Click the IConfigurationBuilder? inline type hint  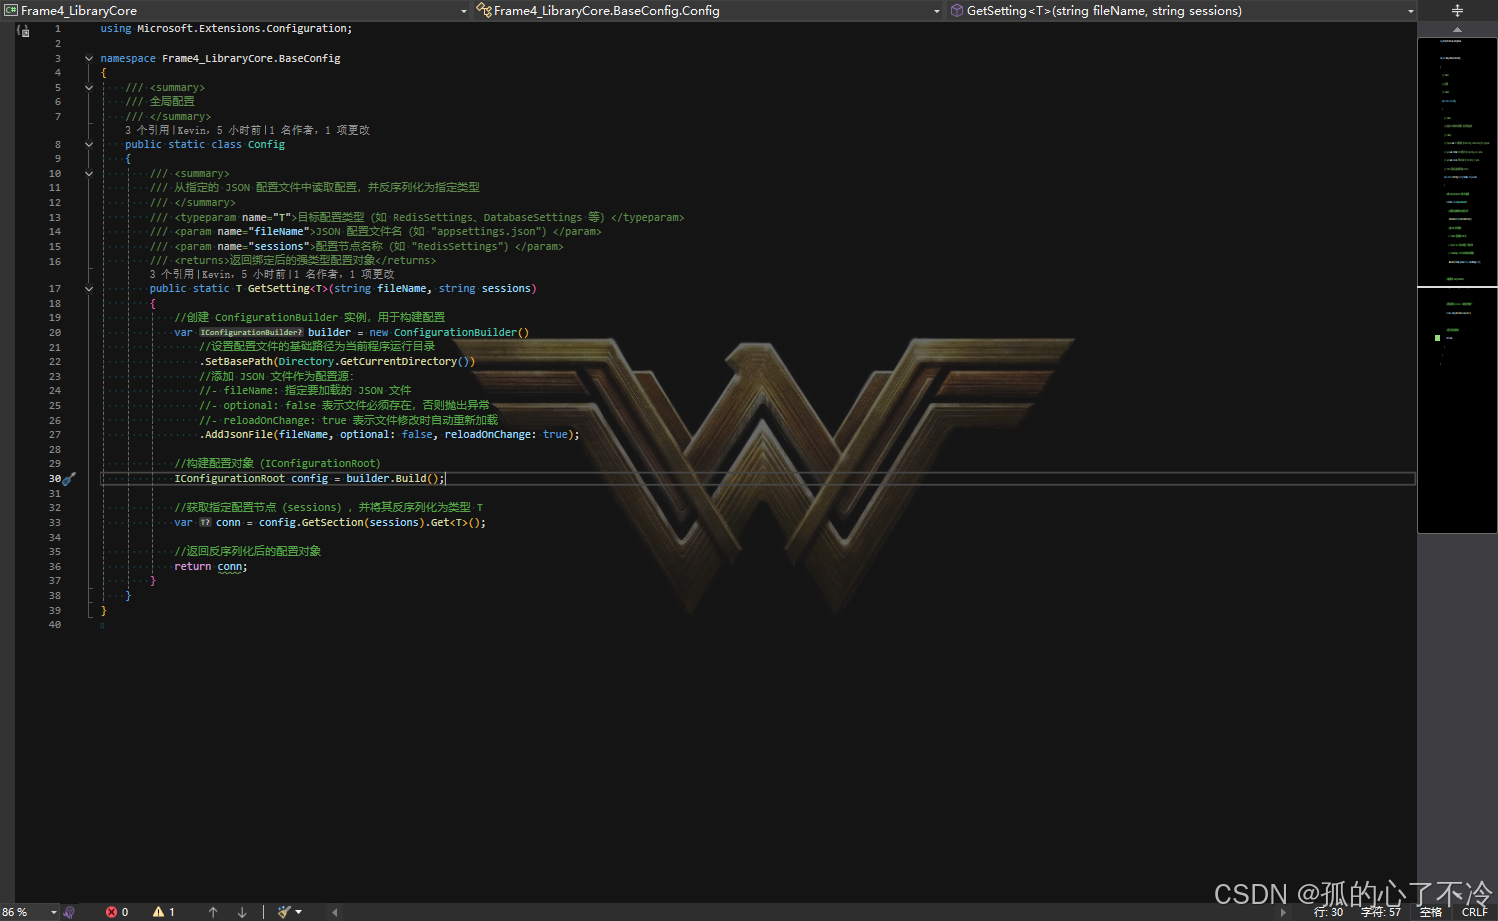tap(251, 333)
